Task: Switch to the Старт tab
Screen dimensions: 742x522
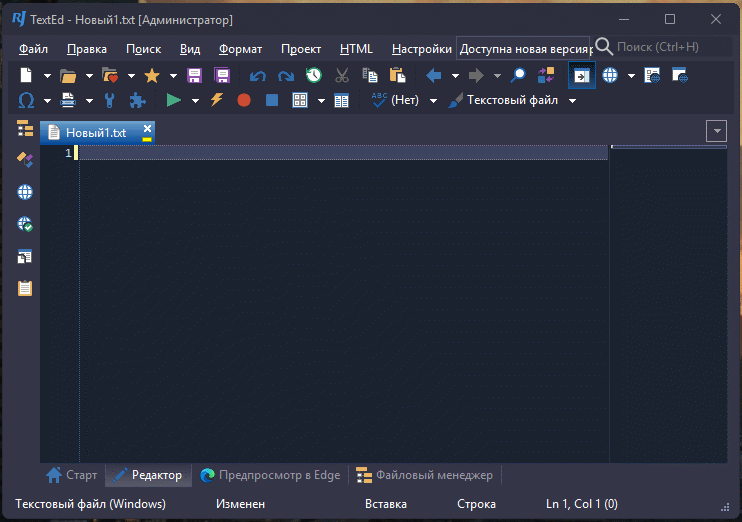Action: [x=72, y=475]
